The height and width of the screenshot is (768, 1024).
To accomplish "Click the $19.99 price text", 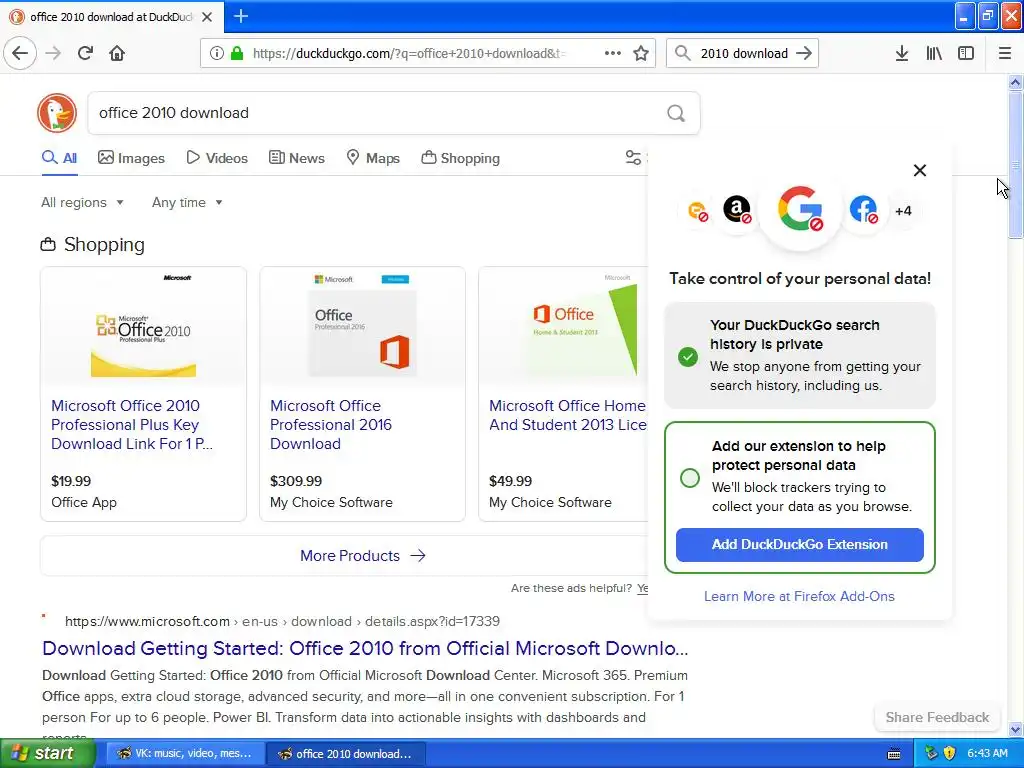I will coord(71,481).
